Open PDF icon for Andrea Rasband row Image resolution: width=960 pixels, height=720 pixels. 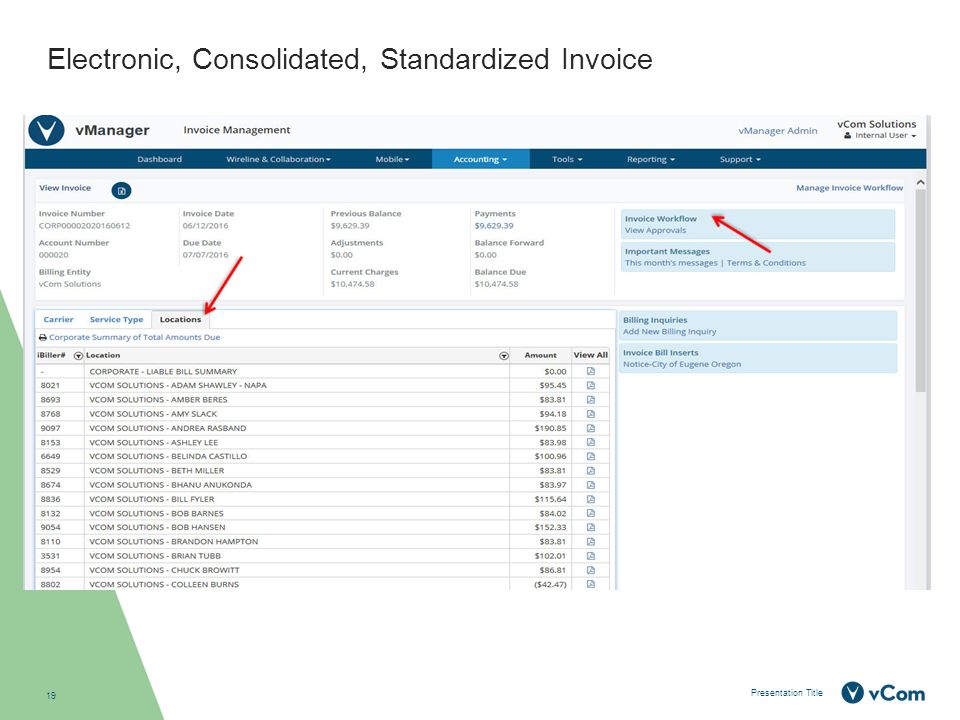tap(591, 428)
